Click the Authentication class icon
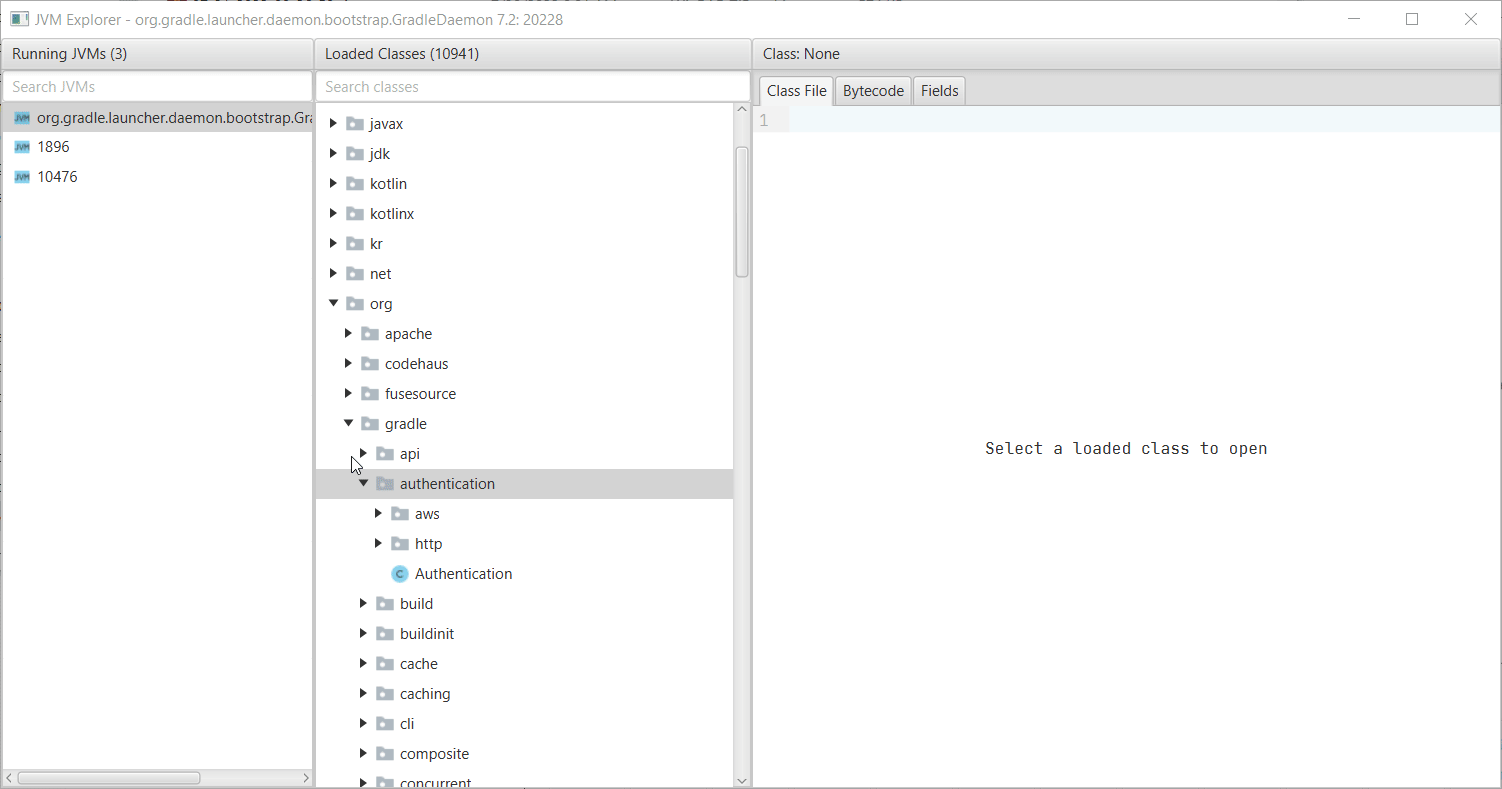Image resolution: width=1502 pixels, height=789 pixels. [x=400, y=574]
